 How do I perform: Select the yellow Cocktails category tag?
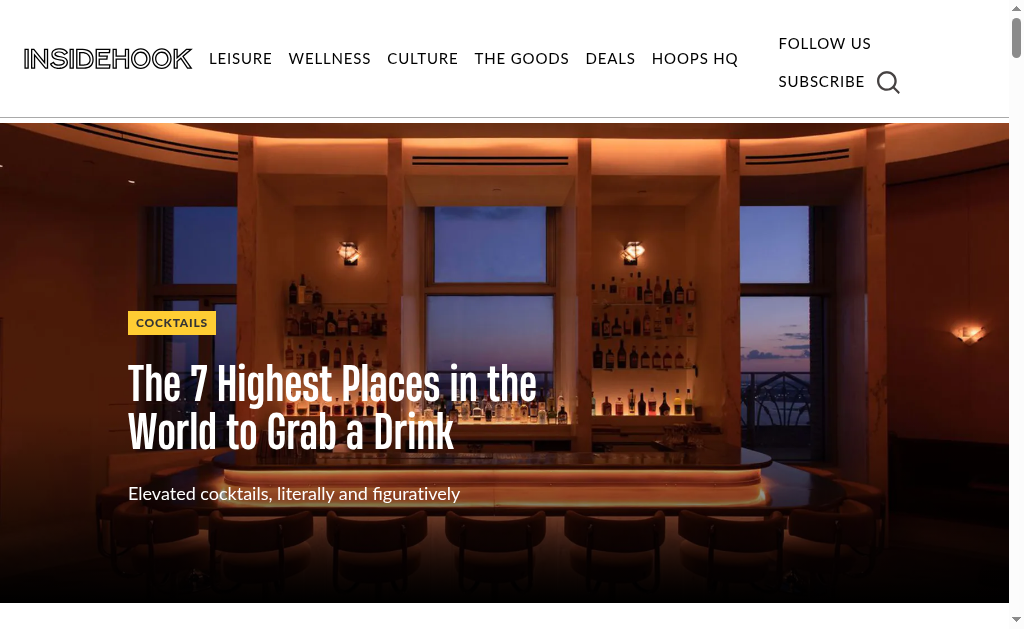tap(172, 323)
